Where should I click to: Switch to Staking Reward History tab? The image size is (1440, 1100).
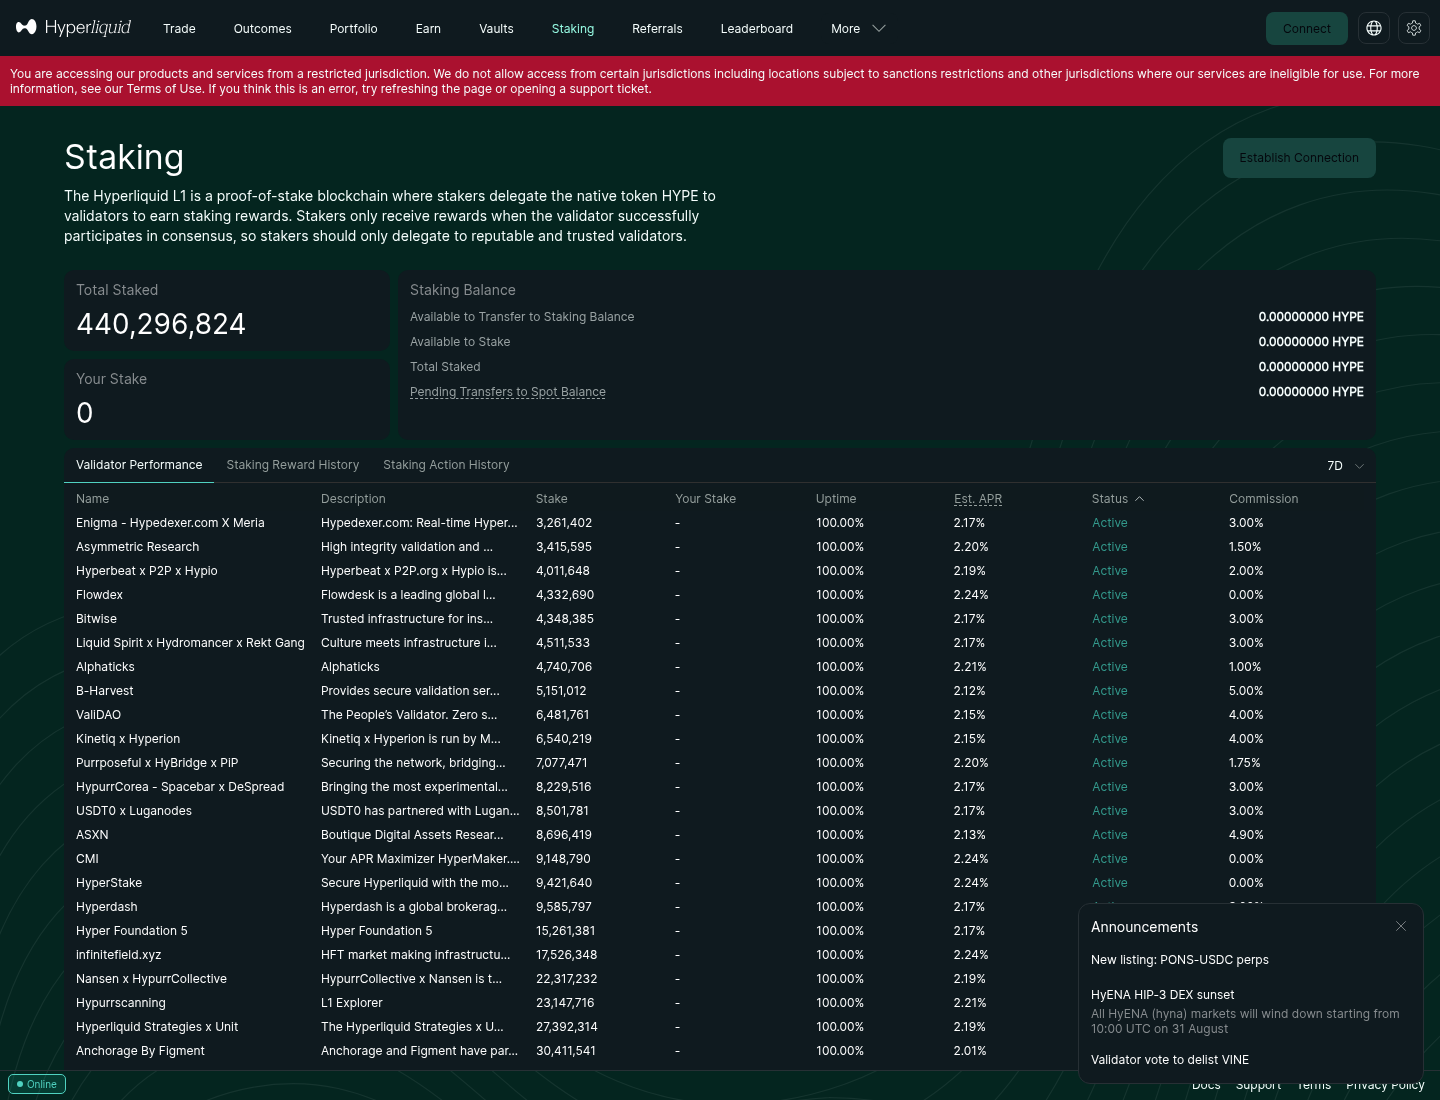(x=293, y=465)
